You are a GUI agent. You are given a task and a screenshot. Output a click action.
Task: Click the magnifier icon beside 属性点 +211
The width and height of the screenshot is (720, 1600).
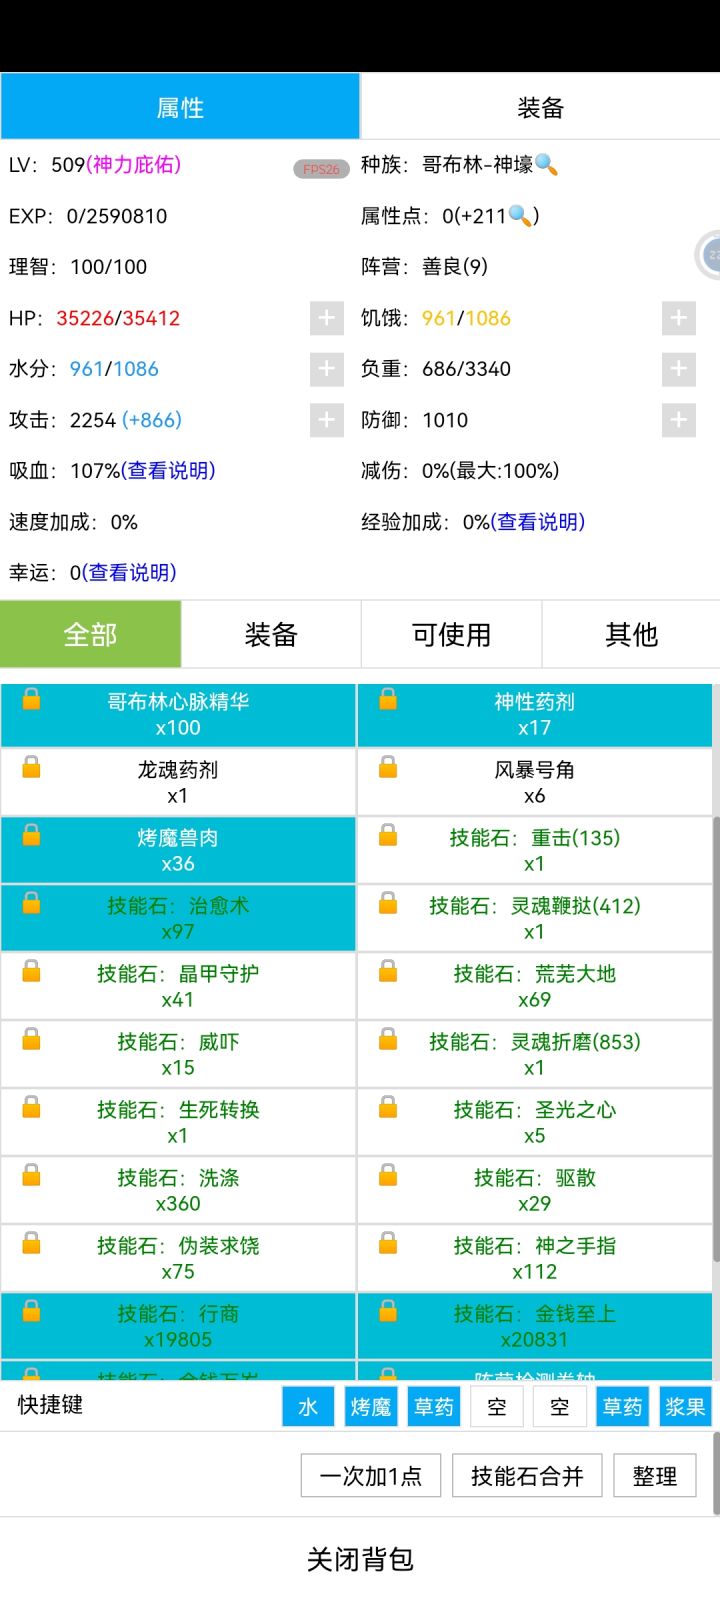click(x=520, y=215)
